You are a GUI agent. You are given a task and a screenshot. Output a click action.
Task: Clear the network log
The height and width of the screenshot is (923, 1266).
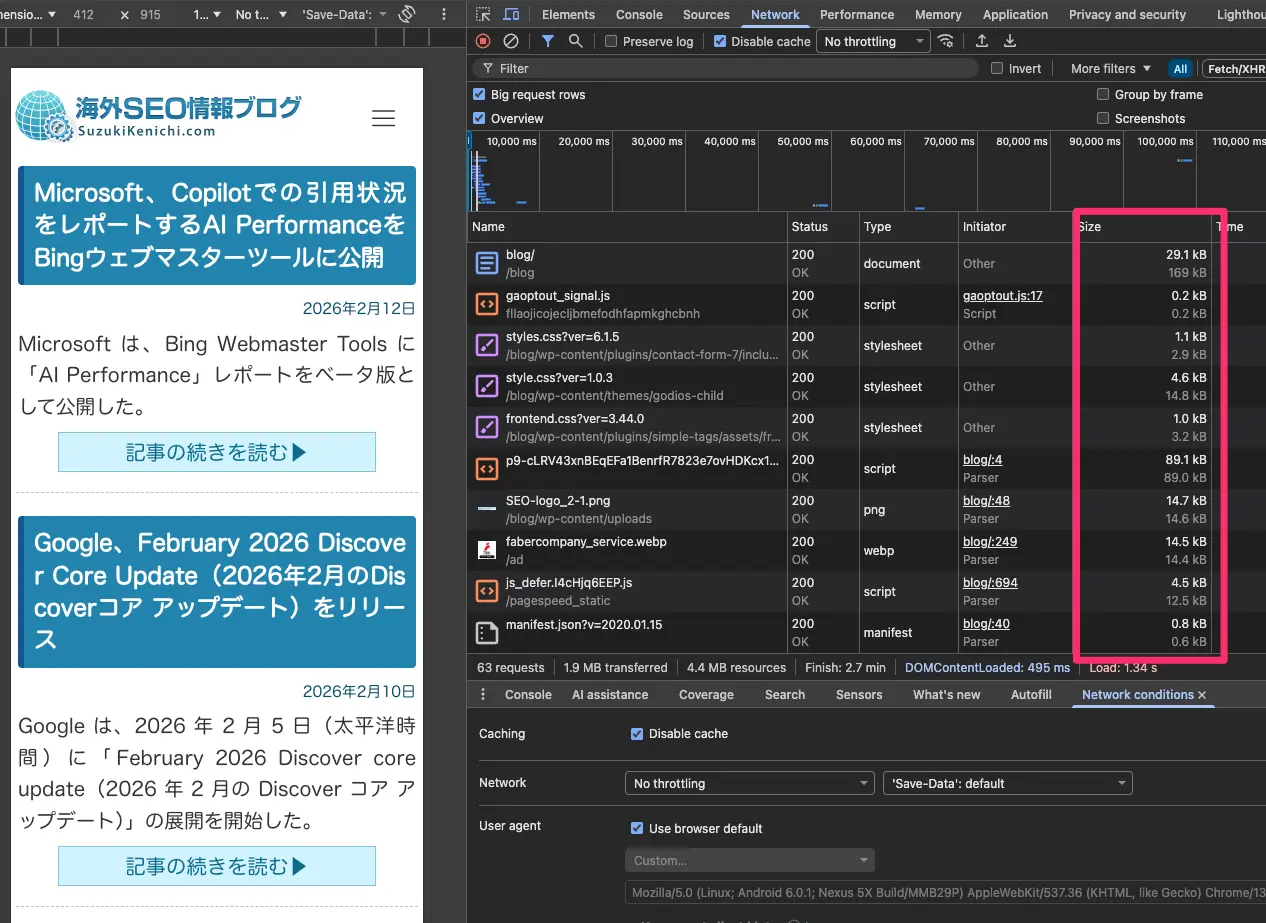510,41
